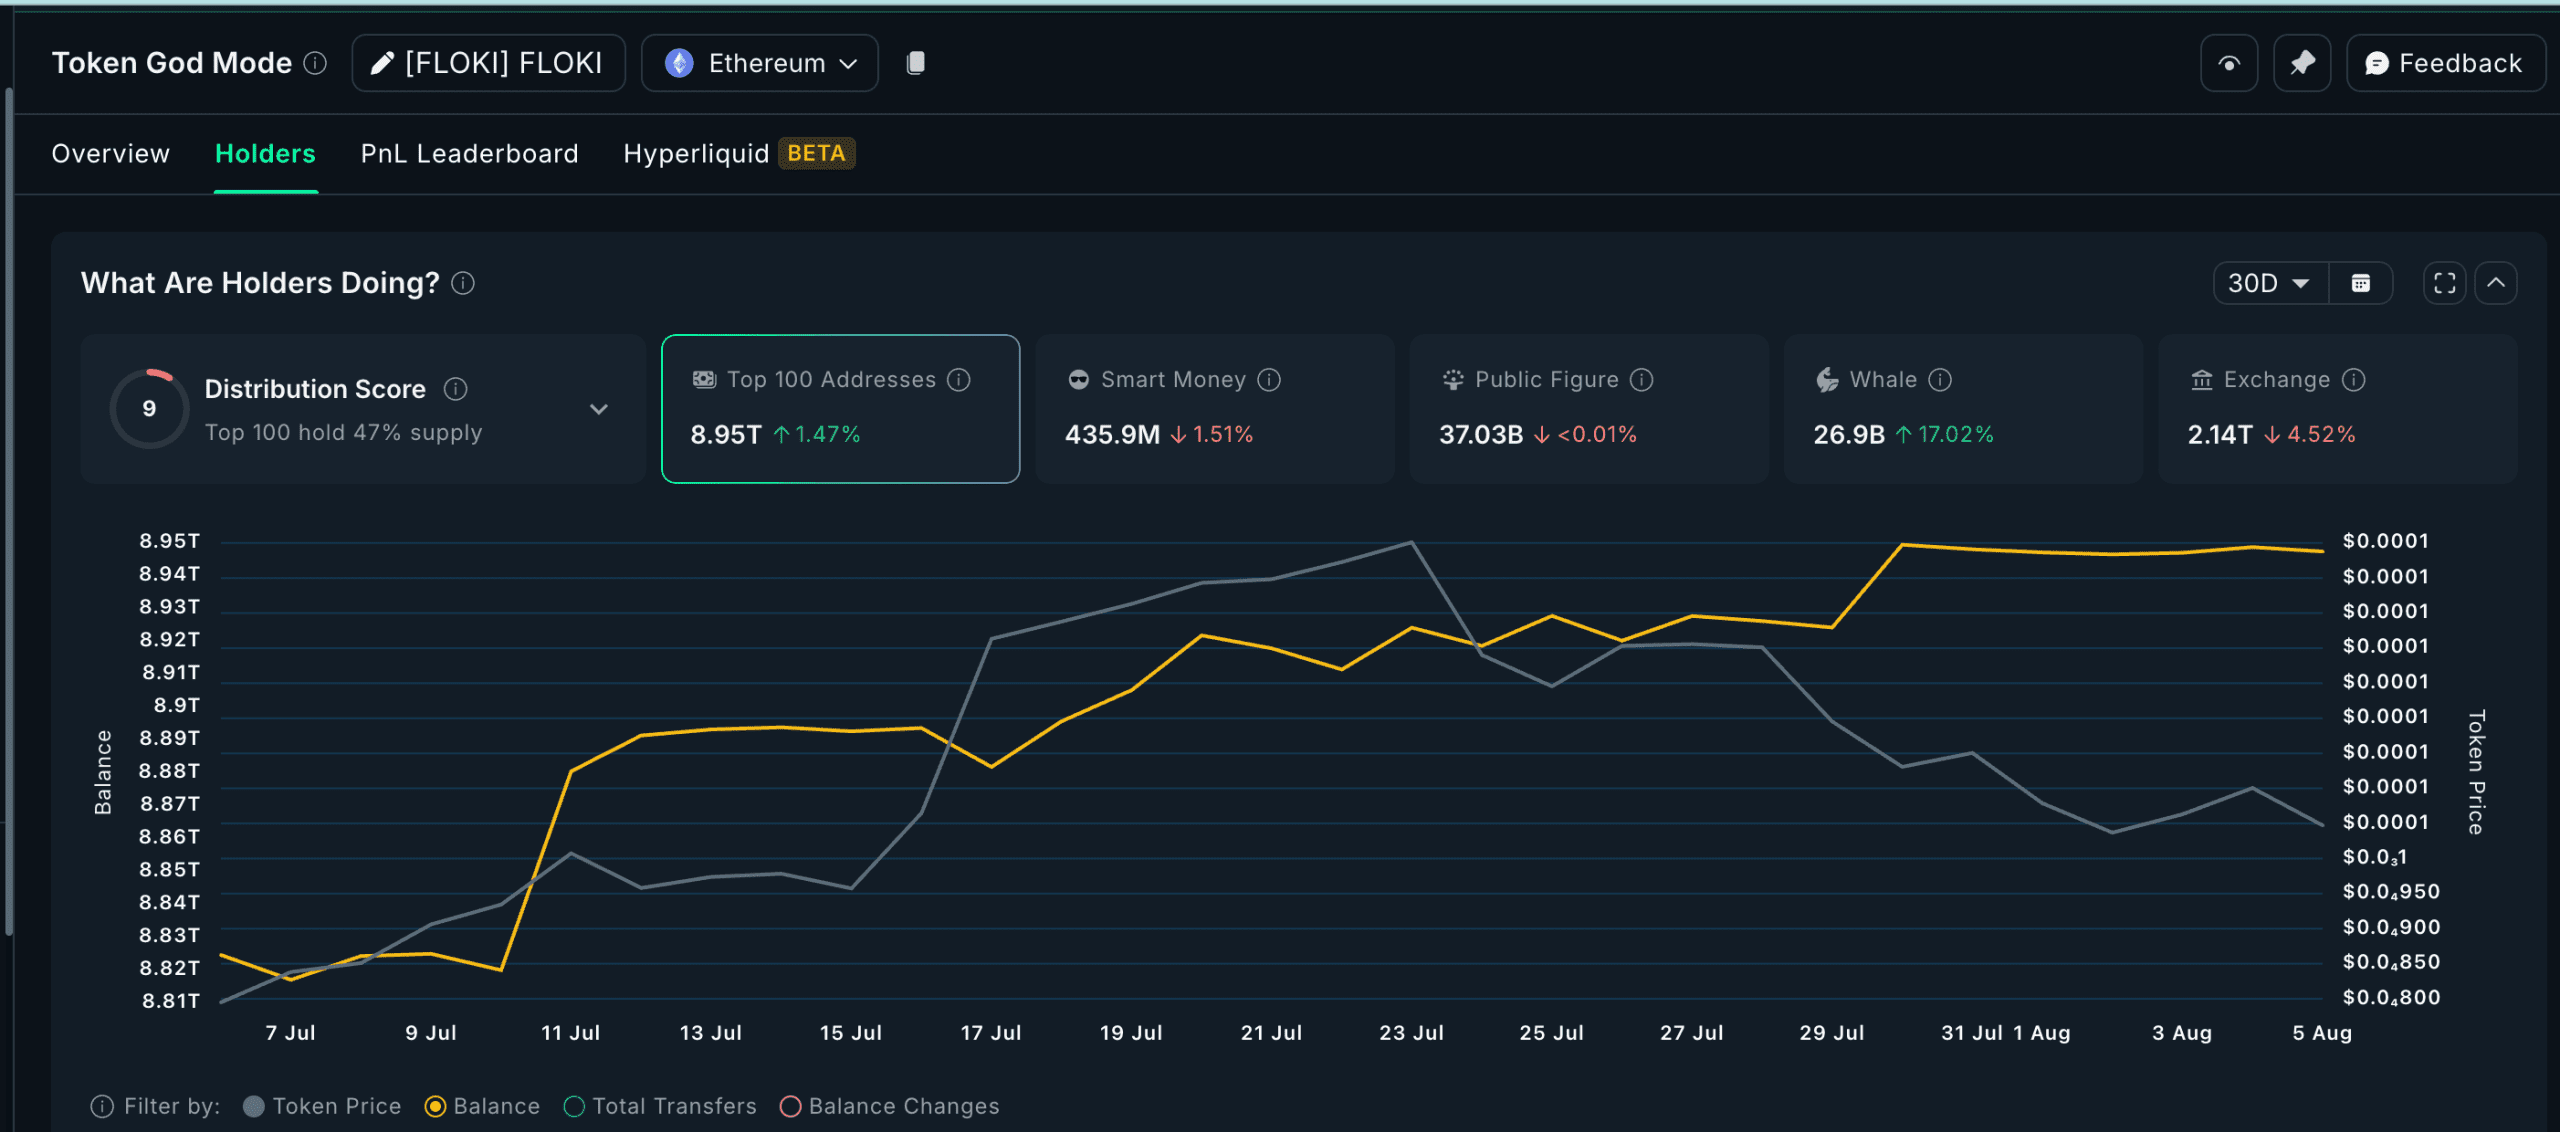2560x1132 pixels.
Task: Click the eye watch icon button
Action: (x=2229, y=63)
